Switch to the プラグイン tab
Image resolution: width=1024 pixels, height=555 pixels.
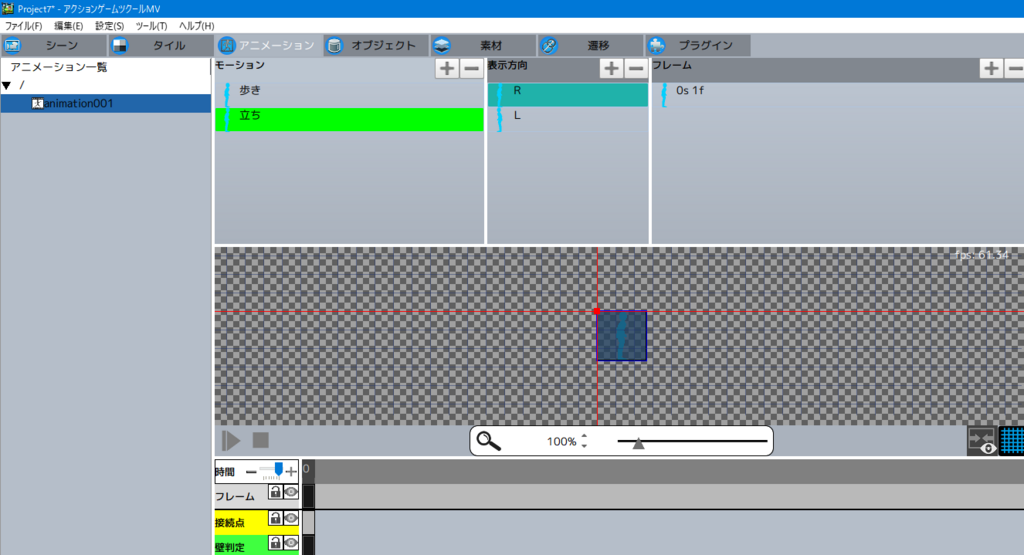pyautogui.click(x=697, y=46)
